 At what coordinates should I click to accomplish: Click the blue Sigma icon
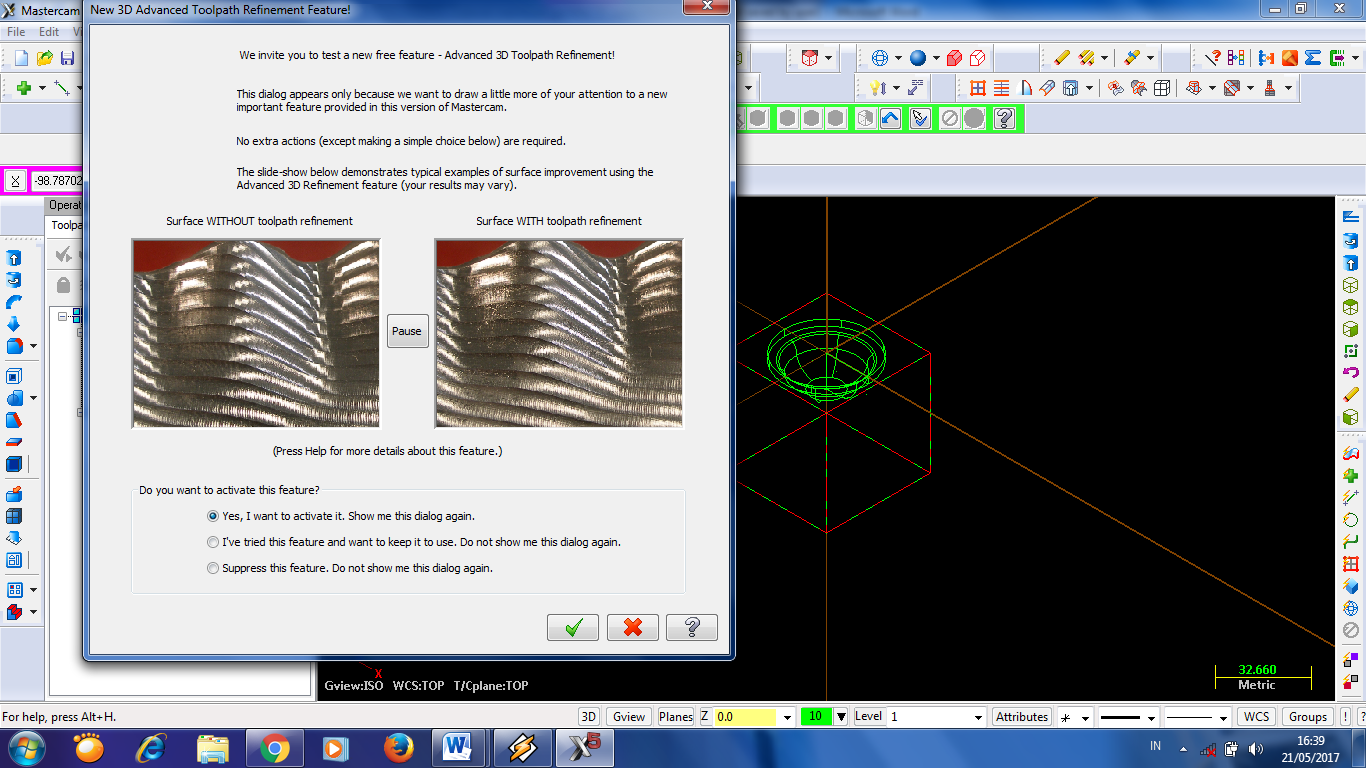1313,58
